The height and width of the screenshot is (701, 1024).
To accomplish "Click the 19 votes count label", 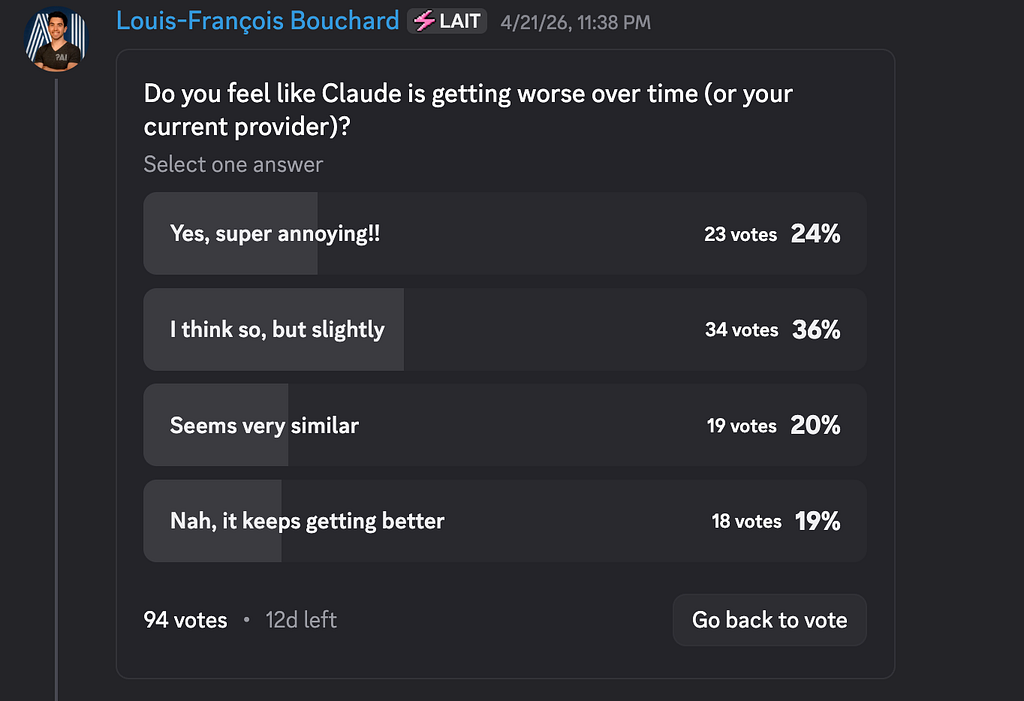I will [742, 425].
